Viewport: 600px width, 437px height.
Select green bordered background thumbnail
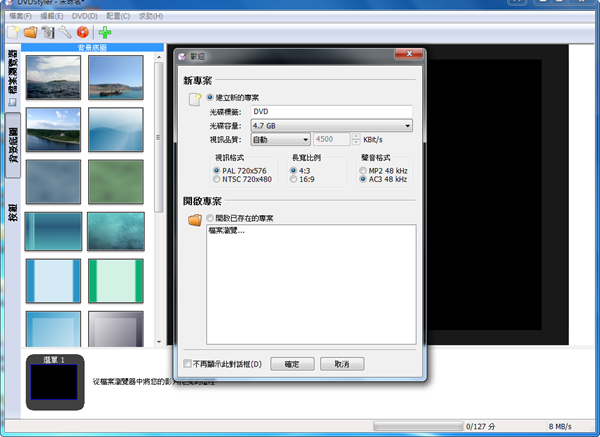click(116, 281)
